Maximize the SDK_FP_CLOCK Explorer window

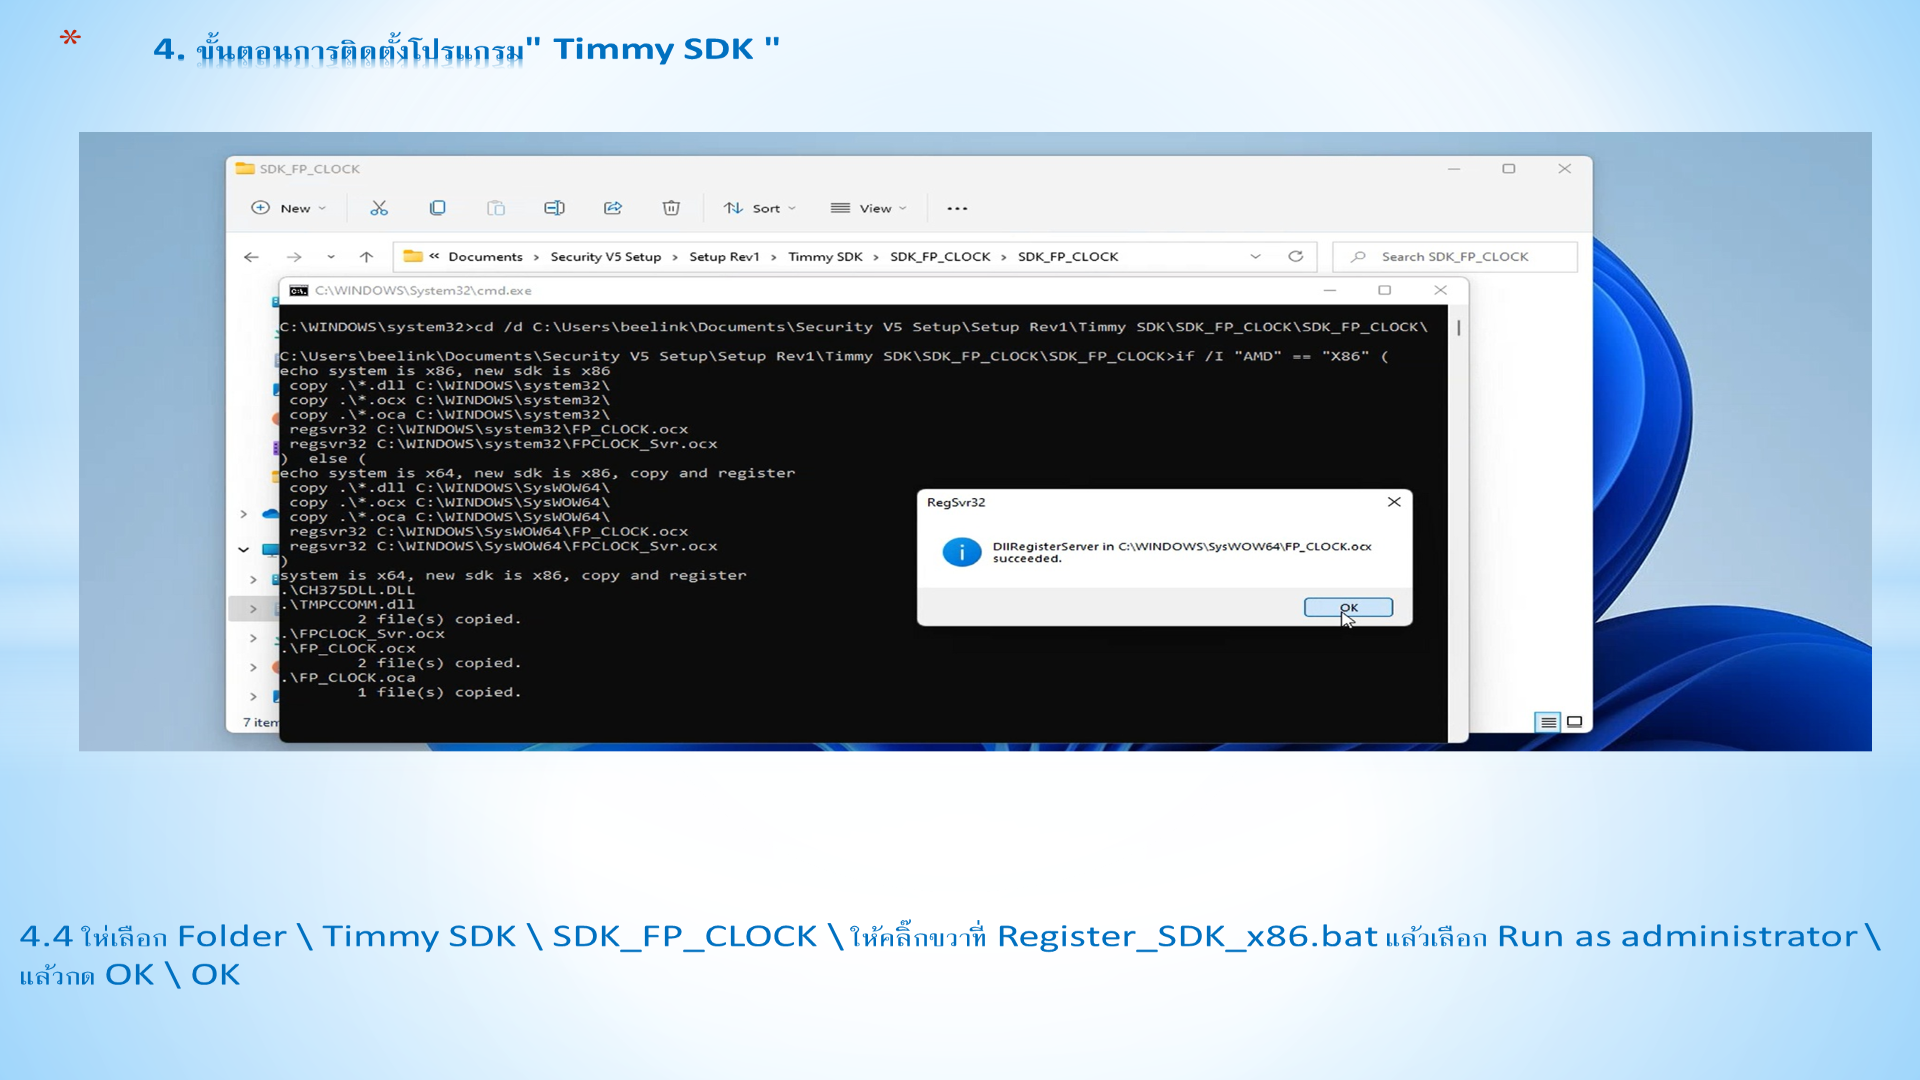[x=1509, y=169]
